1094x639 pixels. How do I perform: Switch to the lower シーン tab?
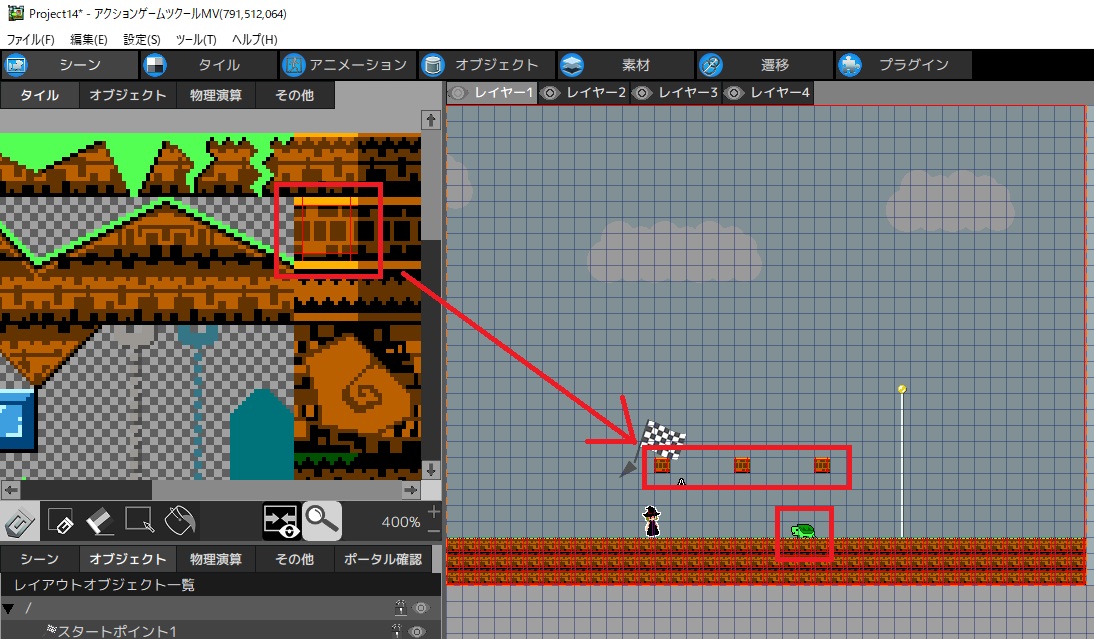coord(40,559)
